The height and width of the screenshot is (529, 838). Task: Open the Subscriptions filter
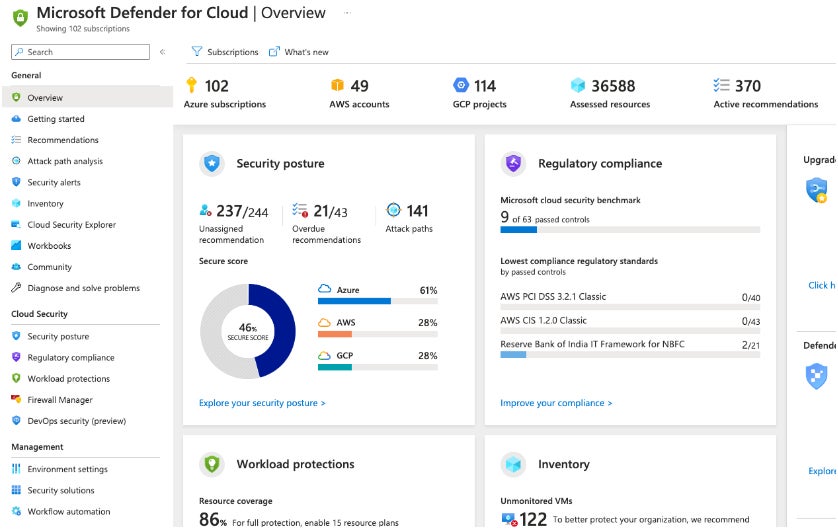coord(225,52)
